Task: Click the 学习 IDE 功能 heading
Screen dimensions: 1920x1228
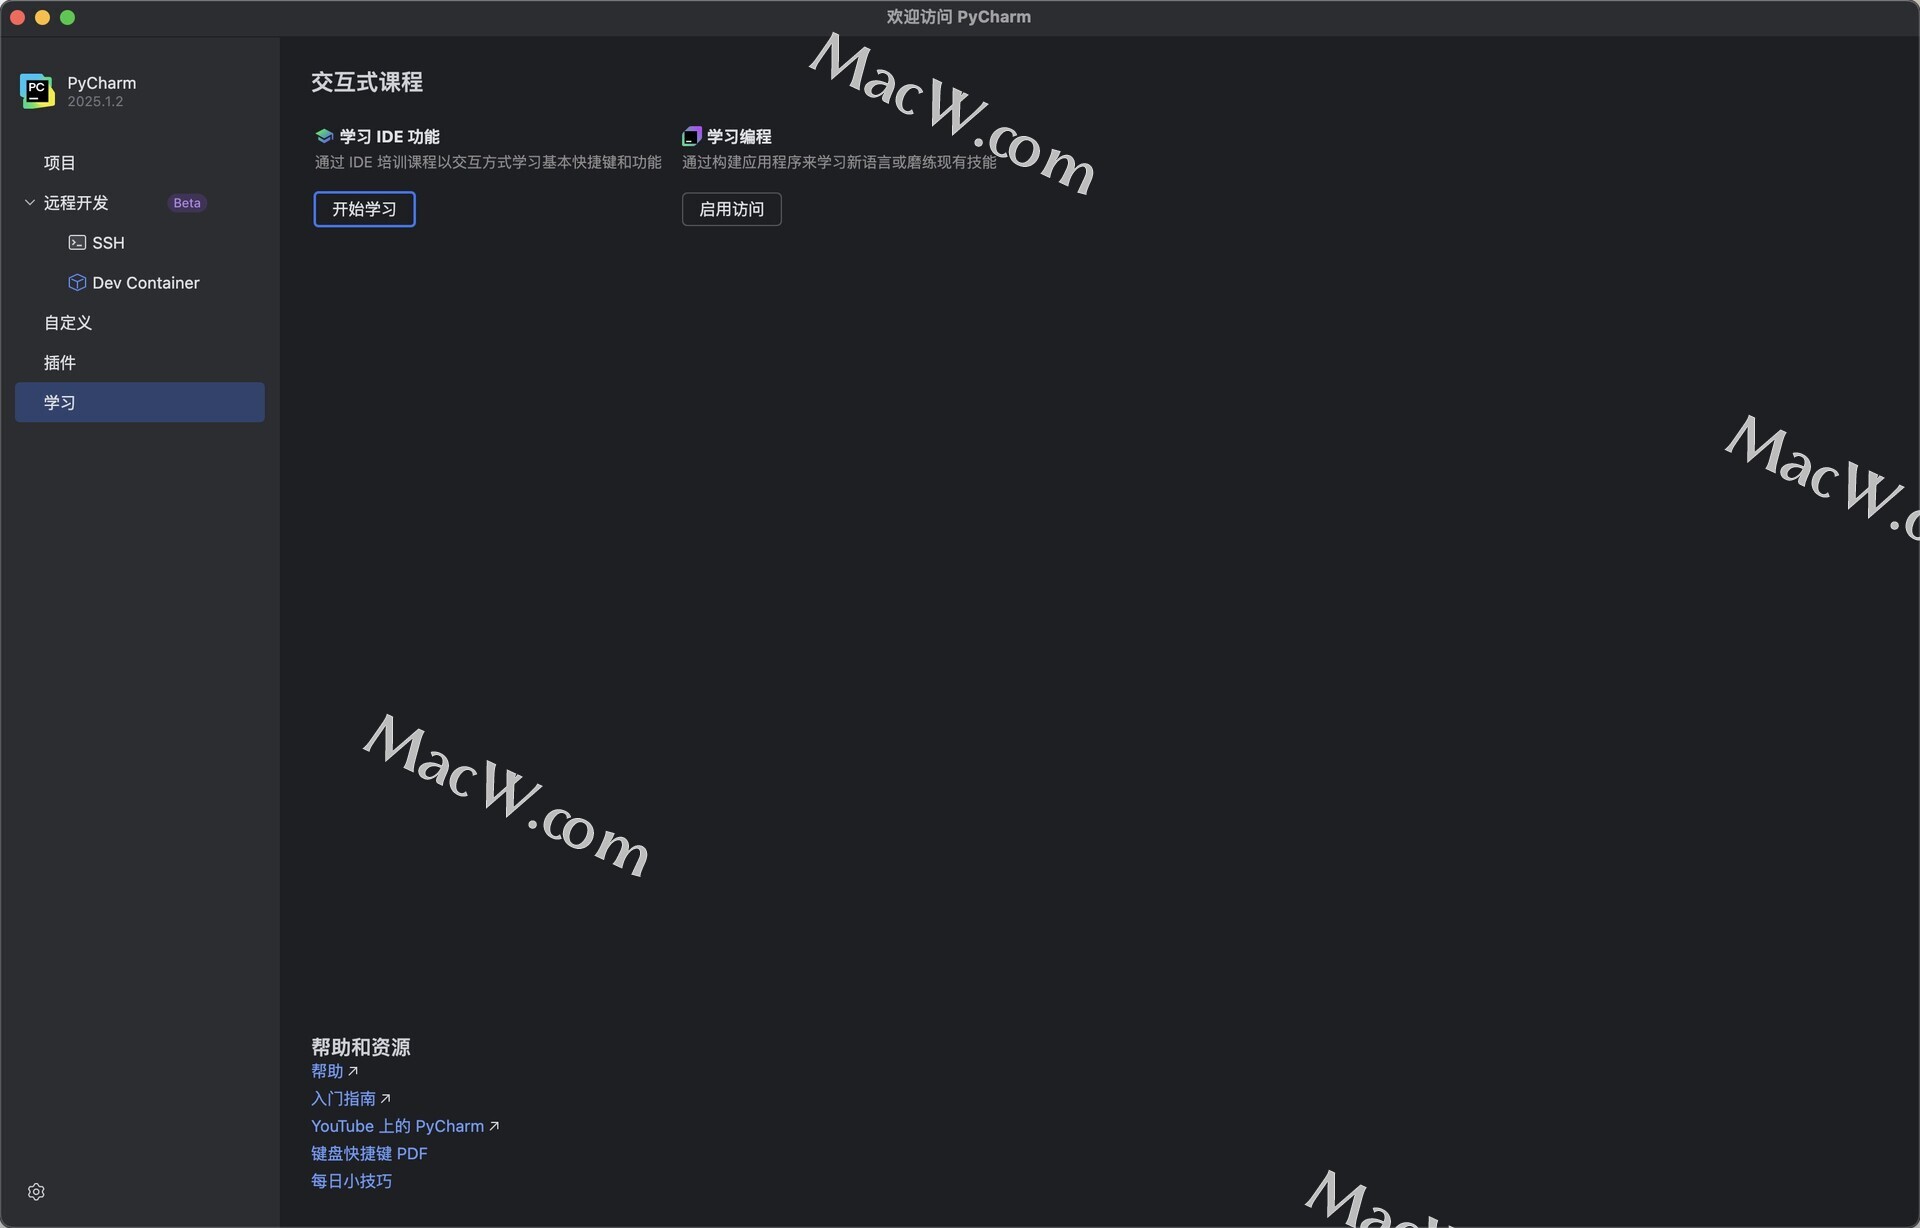Action: 389,136
